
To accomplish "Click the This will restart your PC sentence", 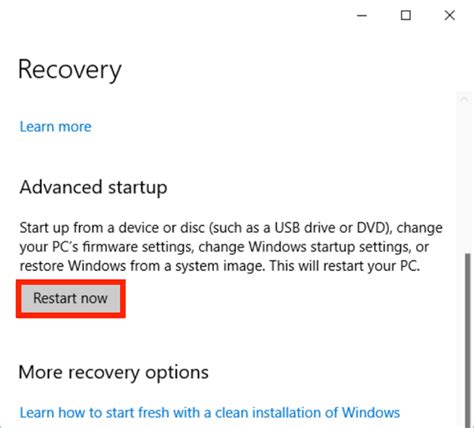I will pyautogui.click(x=345, y=266).
